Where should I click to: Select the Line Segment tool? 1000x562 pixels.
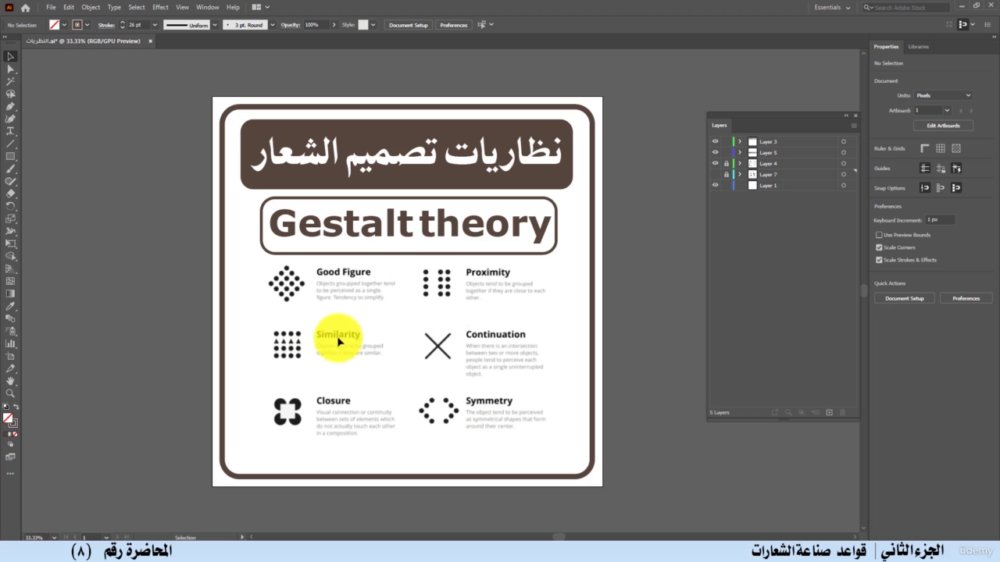(x=10, y=144)
